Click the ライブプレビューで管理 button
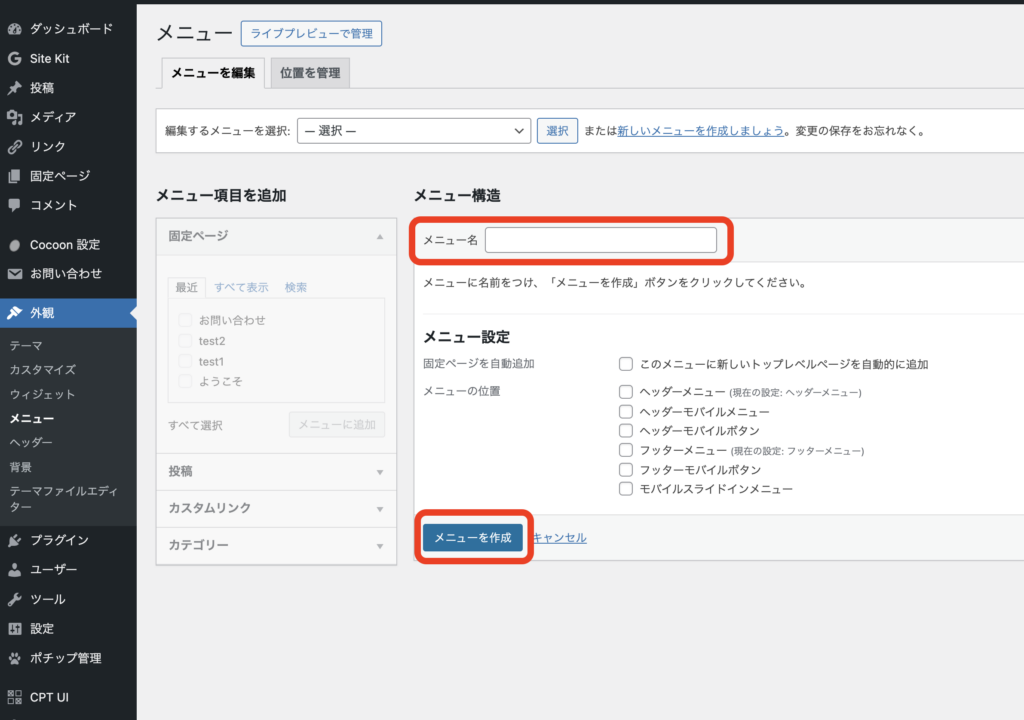 312,33
